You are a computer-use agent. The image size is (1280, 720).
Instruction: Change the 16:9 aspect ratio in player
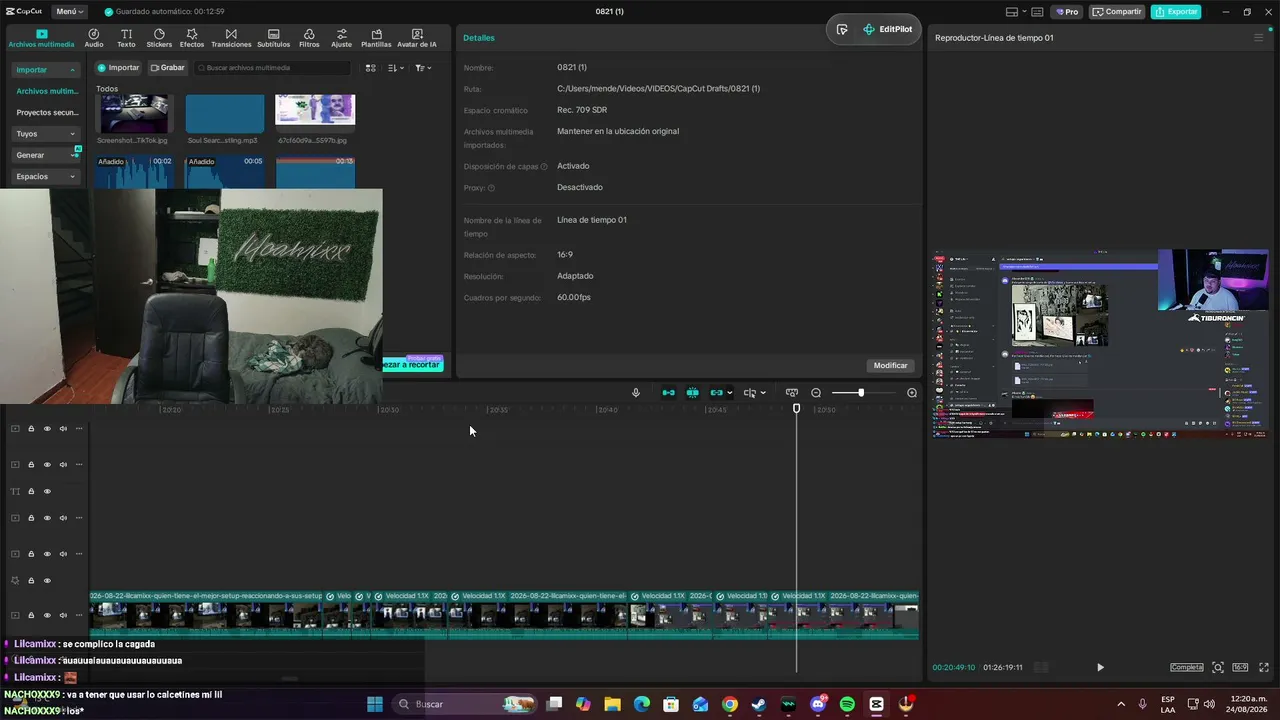point(1240,667)
